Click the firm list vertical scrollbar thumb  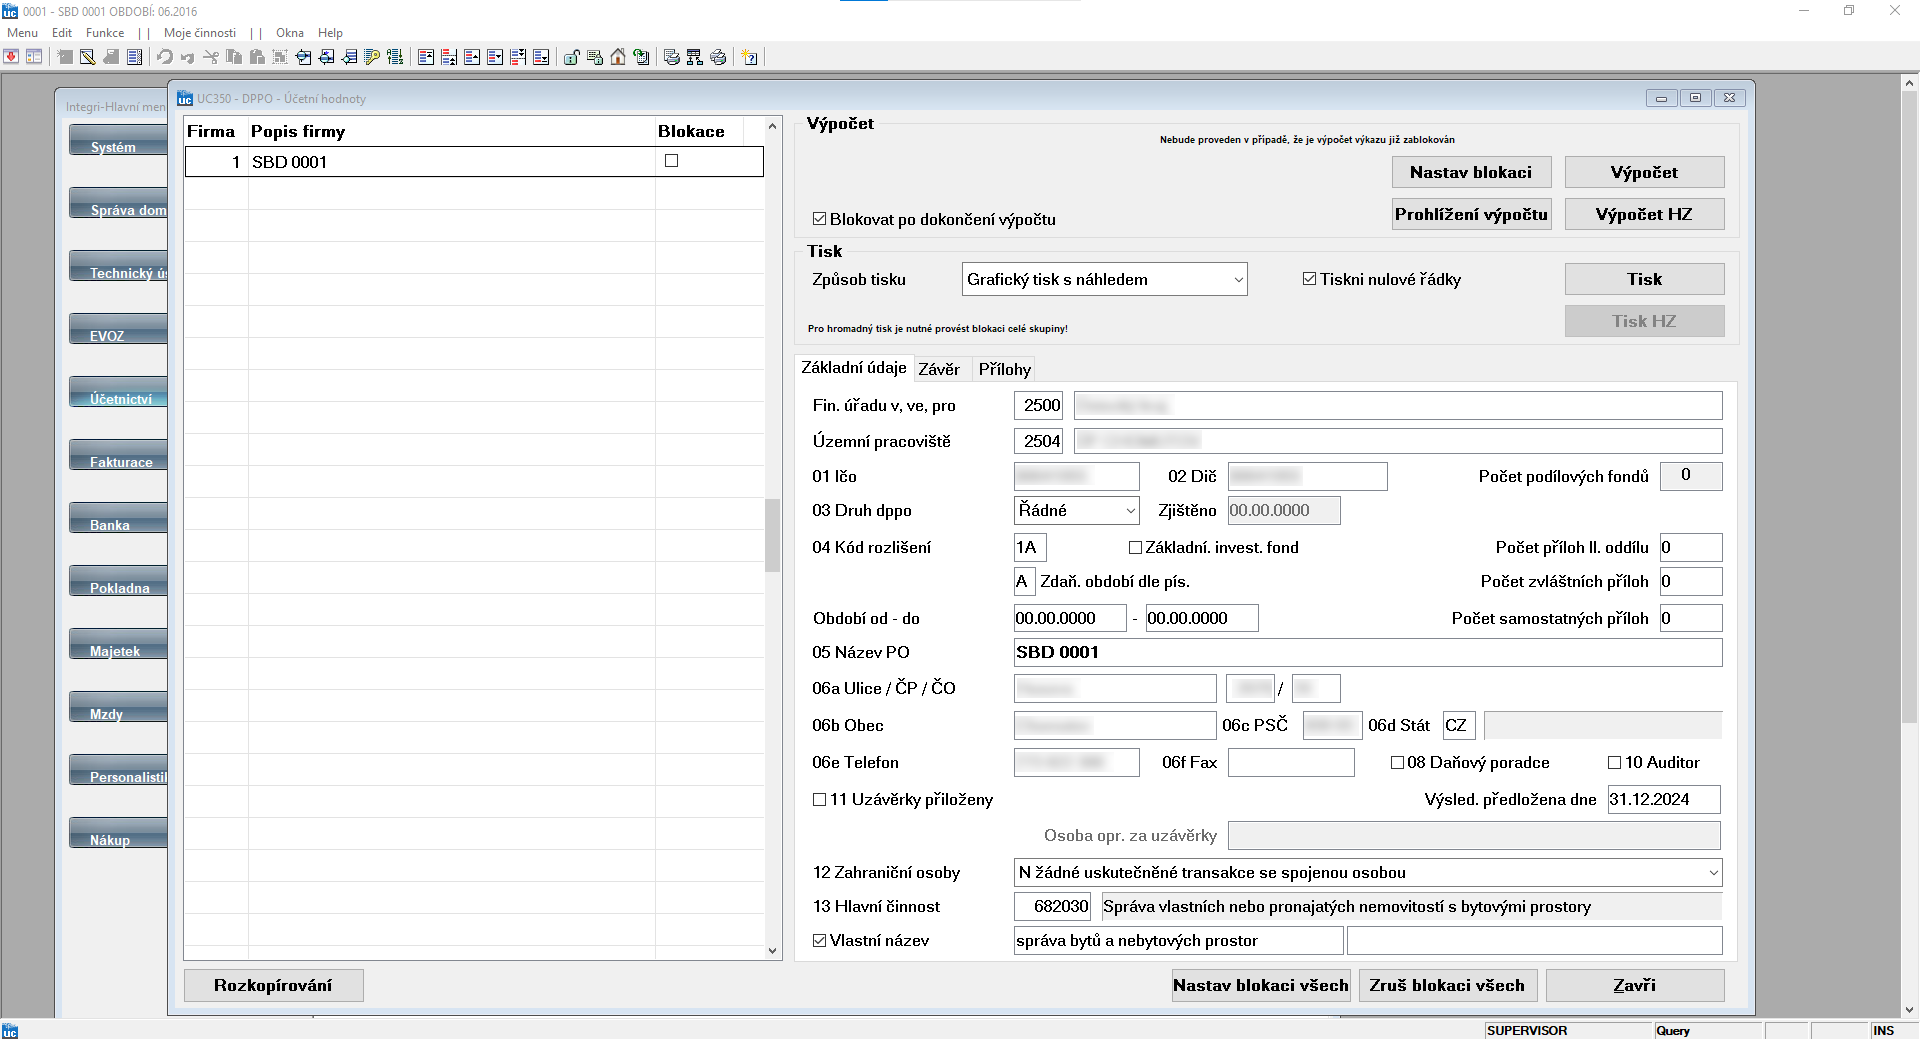[772, 535]
